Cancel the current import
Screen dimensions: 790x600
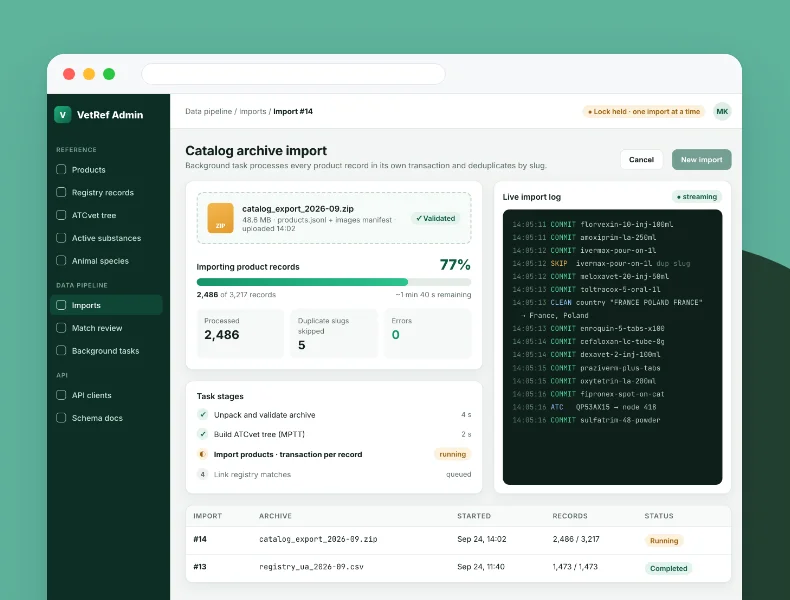coord(641,160)
